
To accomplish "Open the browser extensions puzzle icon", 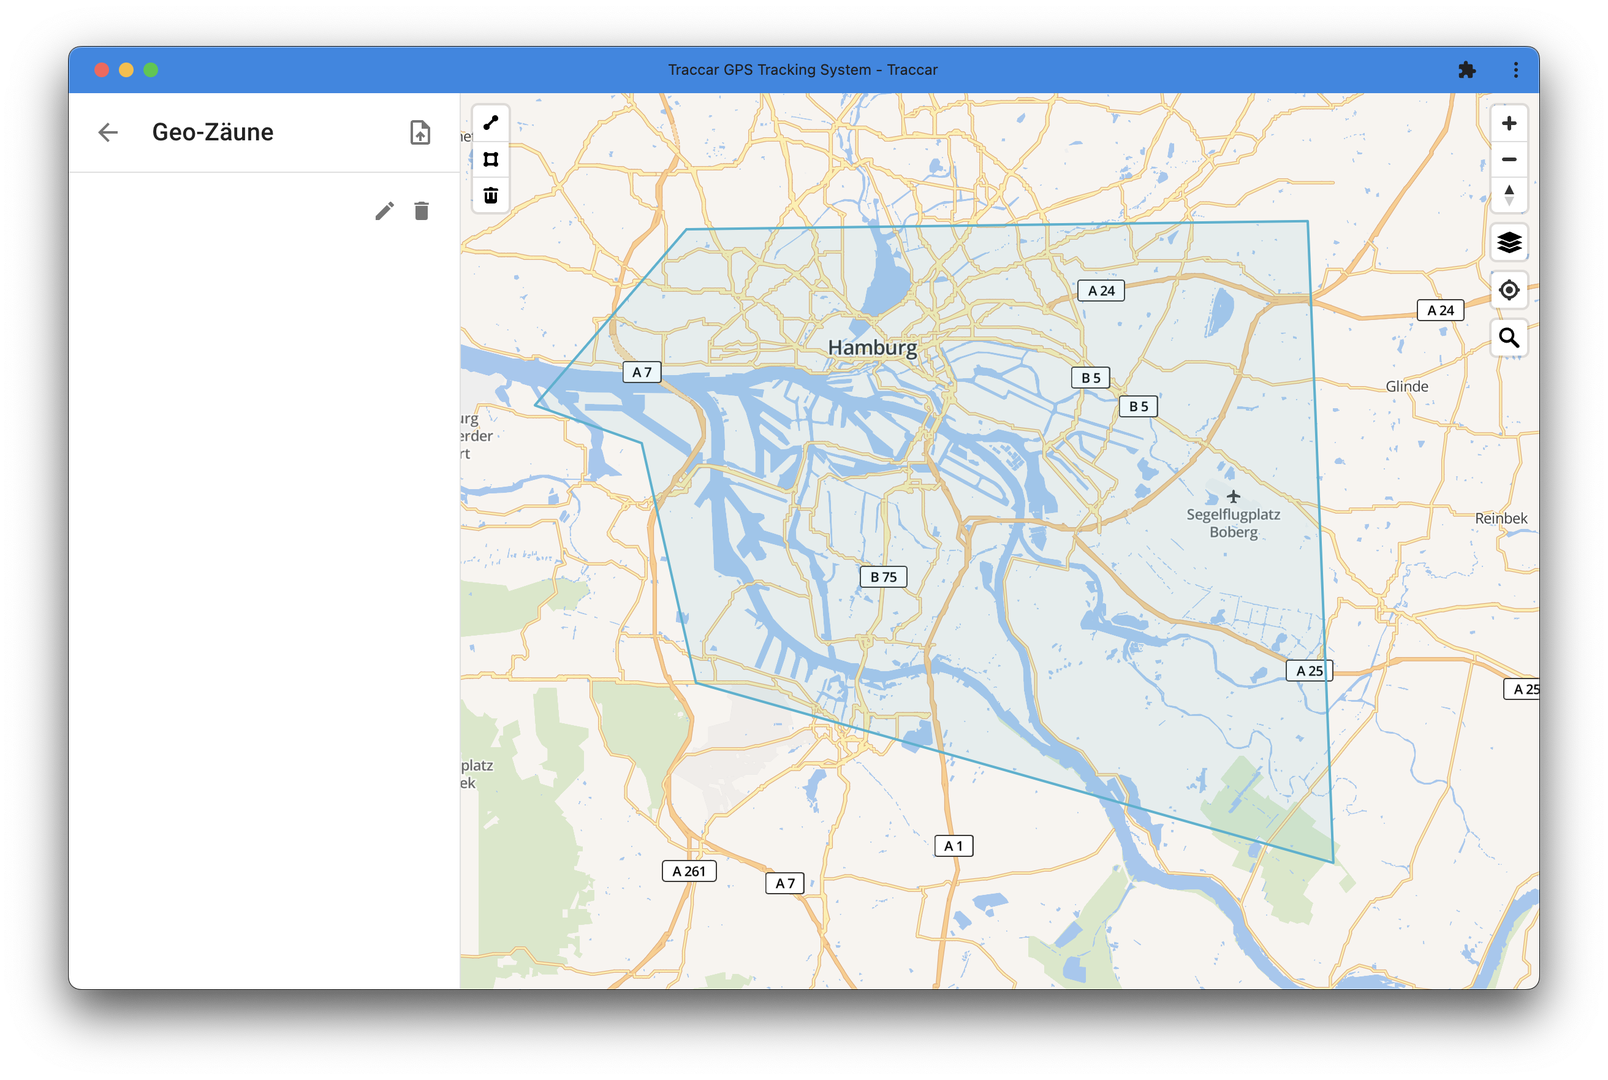I will (1467, 70).
